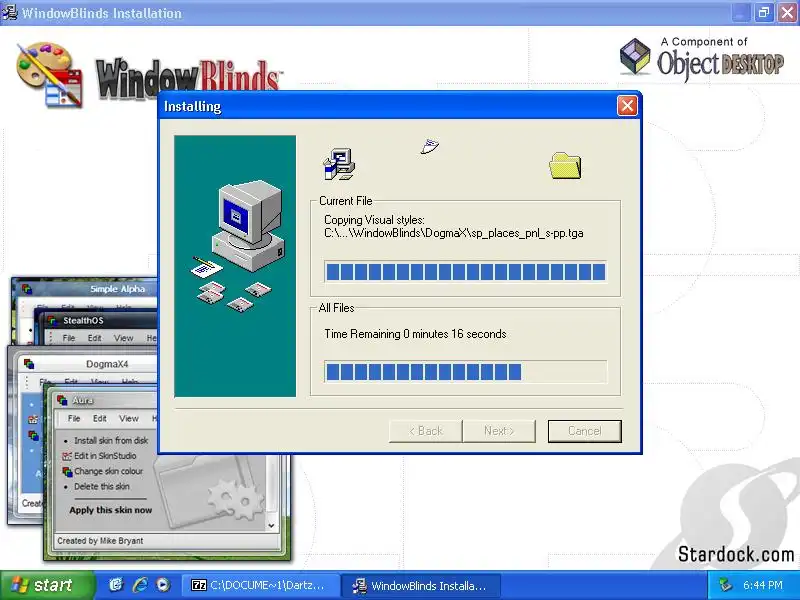This screenshot has height=600, width=800.
Task: Click the Simple Alpha window title icon
Action: [27, 289]
